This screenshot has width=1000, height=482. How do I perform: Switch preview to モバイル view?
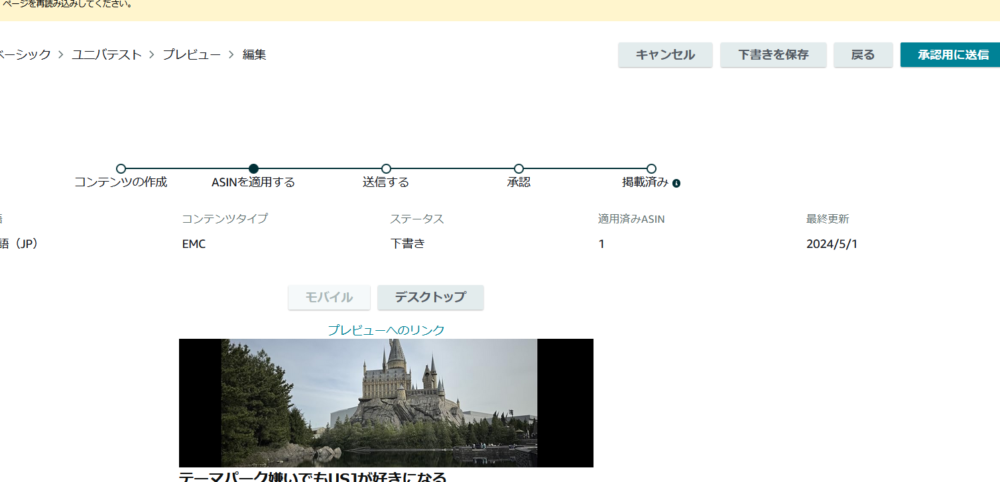coord(329,297)
